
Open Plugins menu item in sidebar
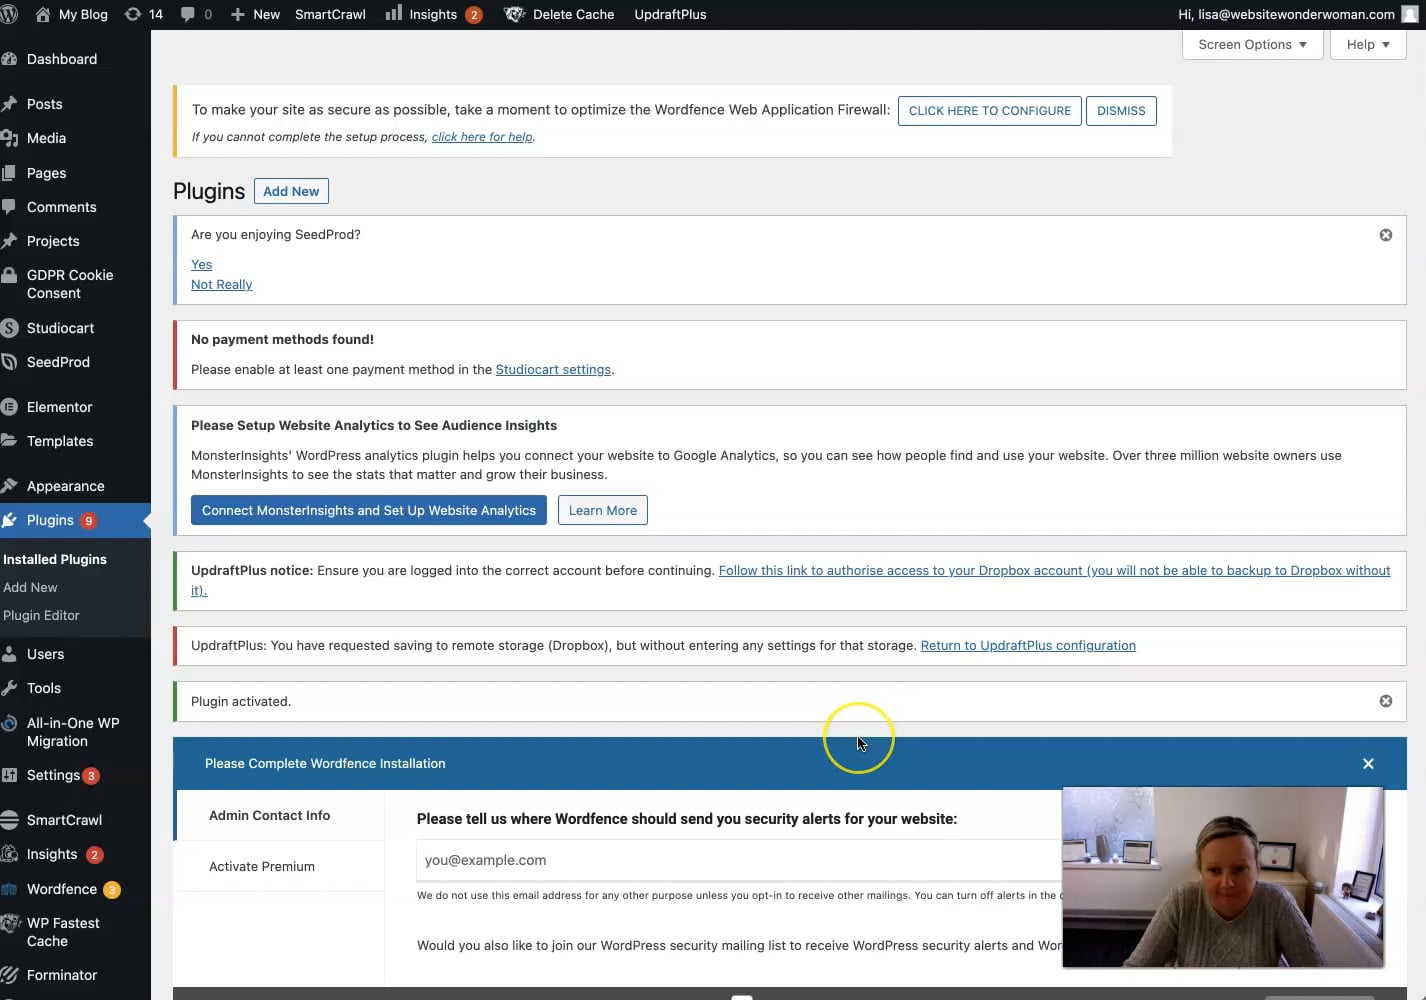(x=75, y=520)
